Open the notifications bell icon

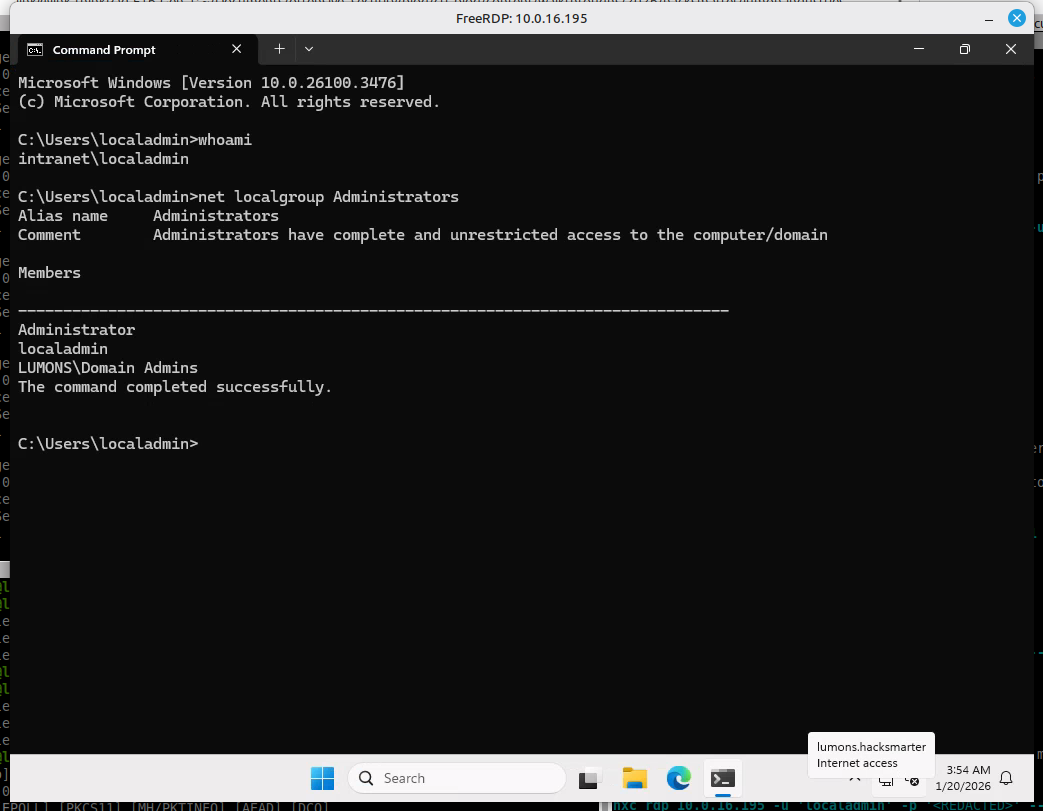(x=1006, y=778)
